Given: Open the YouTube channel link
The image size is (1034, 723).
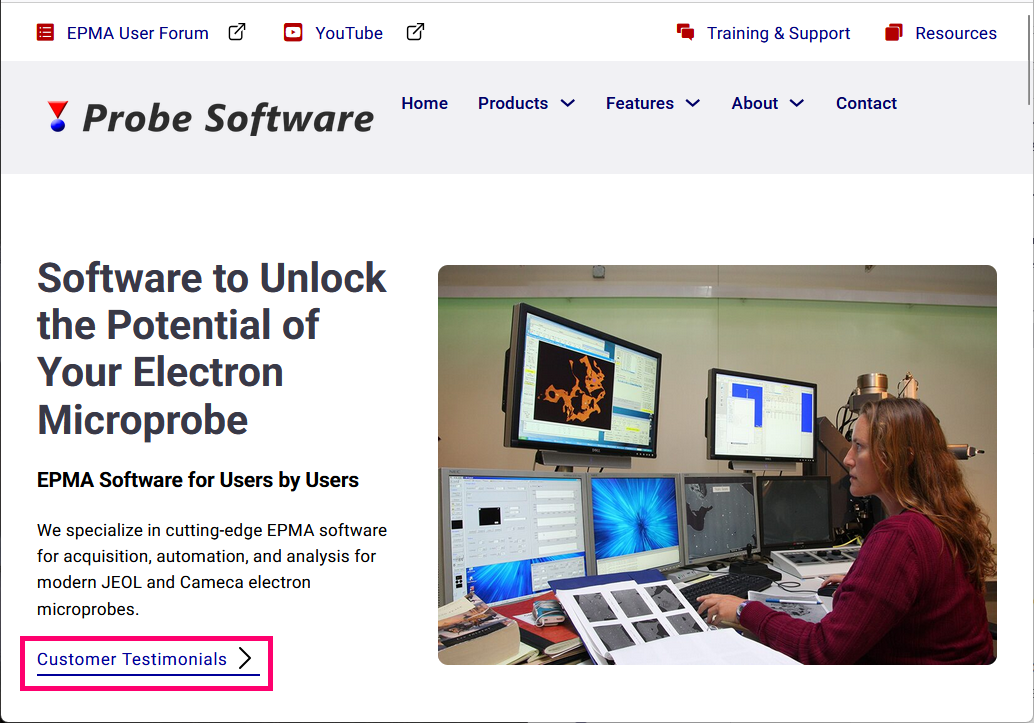Looking at the screenshot, I should coord(349,33).
